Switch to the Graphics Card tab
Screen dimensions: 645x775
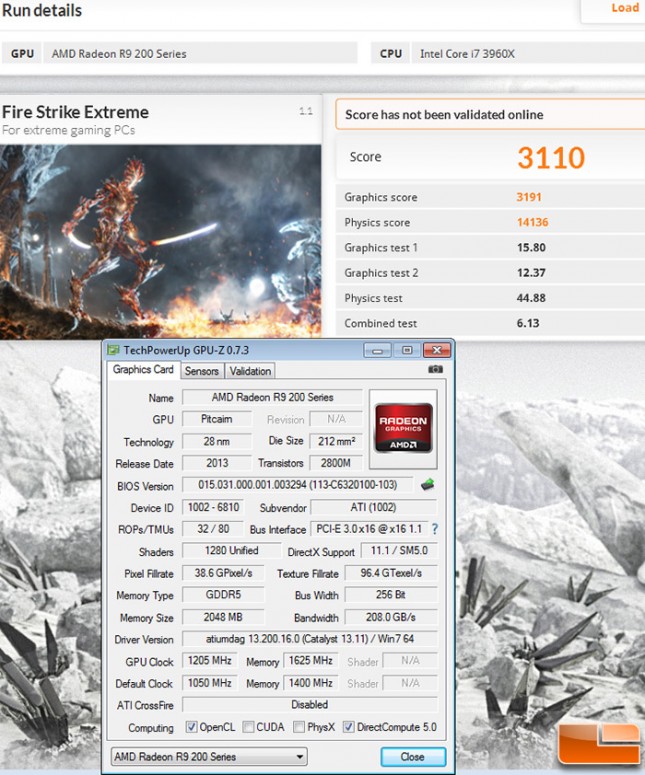click(143, 370)
